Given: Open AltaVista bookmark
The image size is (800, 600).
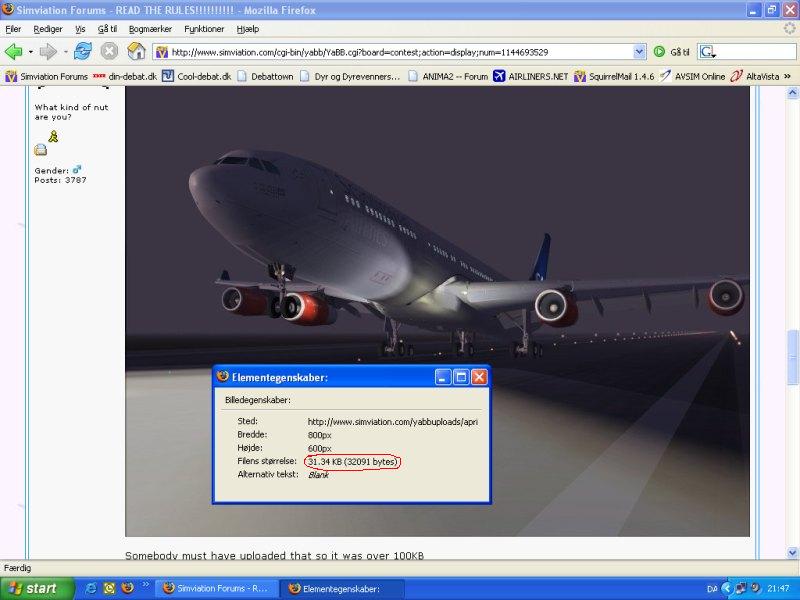Looking at the screenshot, I should 755,77.
